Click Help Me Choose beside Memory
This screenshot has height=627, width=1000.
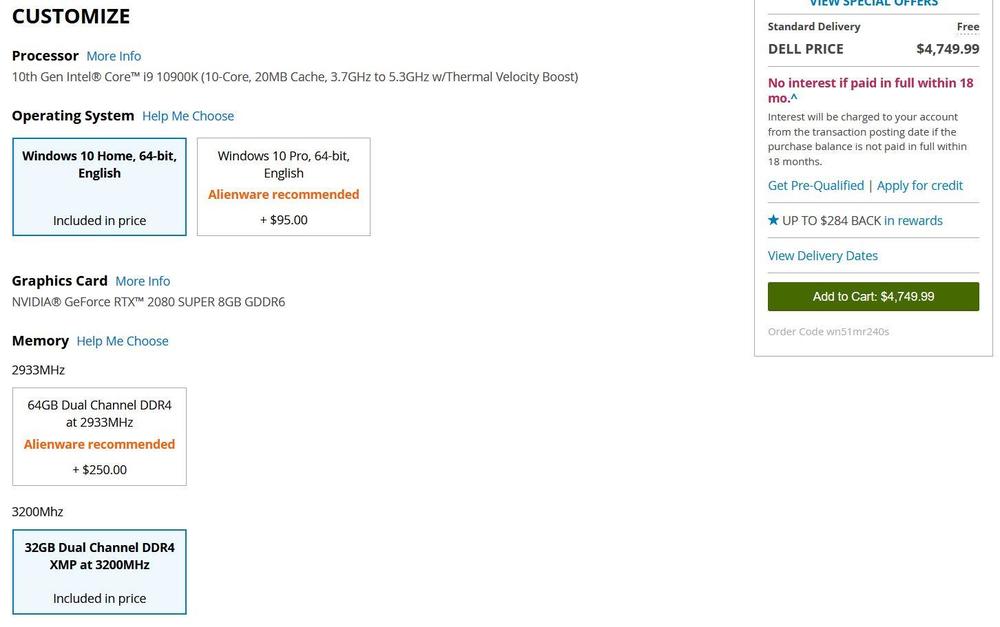click(122, 341)
